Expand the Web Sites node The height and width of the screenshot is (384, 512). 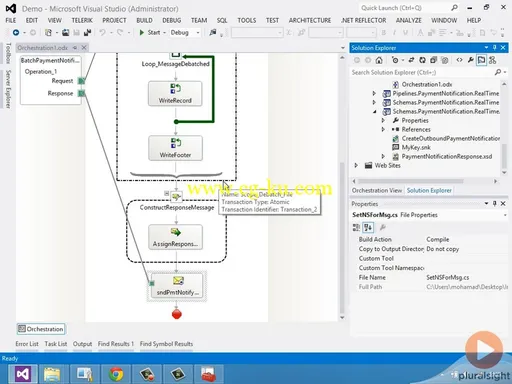(356, 165)
